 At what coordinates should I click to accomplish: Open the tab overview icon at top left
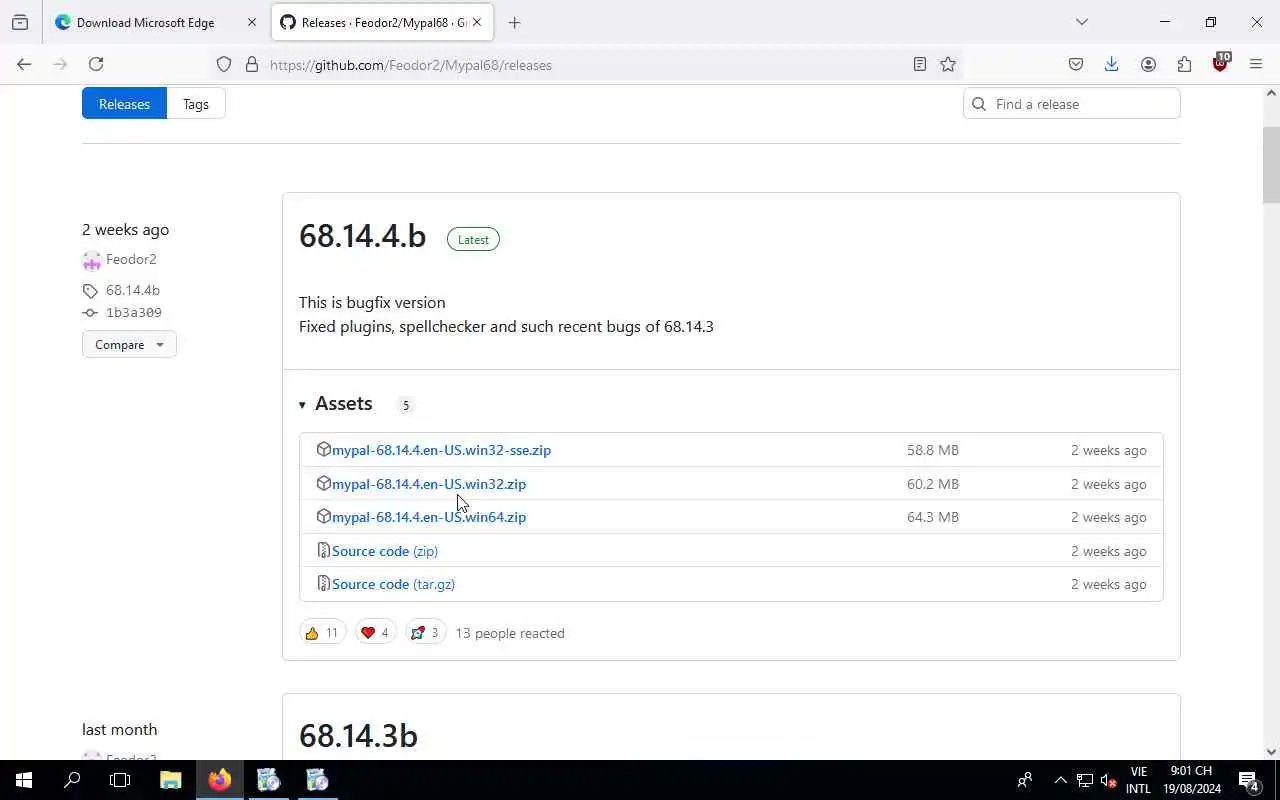tap(20, 22)
